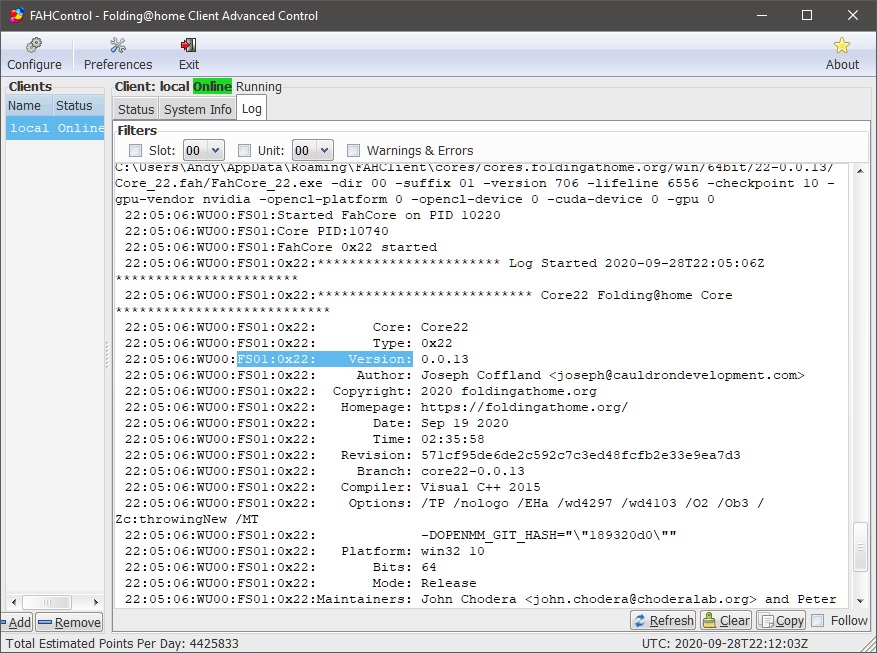Image resolution: width=877 pixels, height=653 pixels.
Task: Click the Clear log button
Action: click(727, 621)
